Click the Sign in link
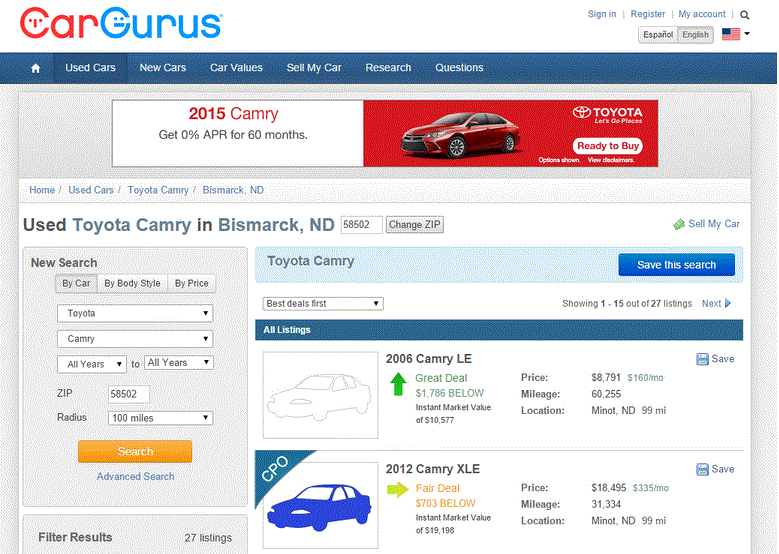 602,14
